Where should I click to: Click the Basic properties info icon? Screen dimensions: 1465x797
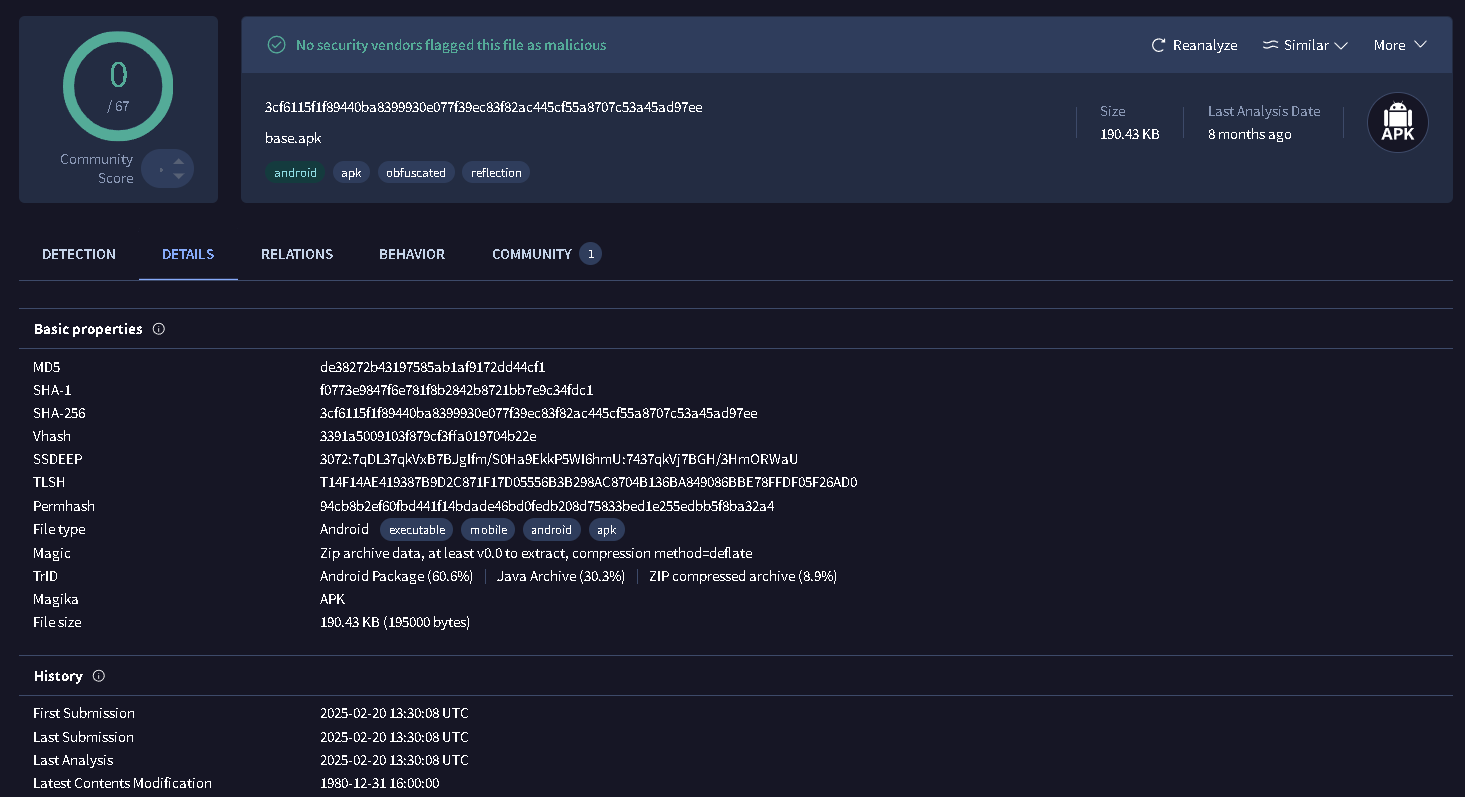point(158,329)
